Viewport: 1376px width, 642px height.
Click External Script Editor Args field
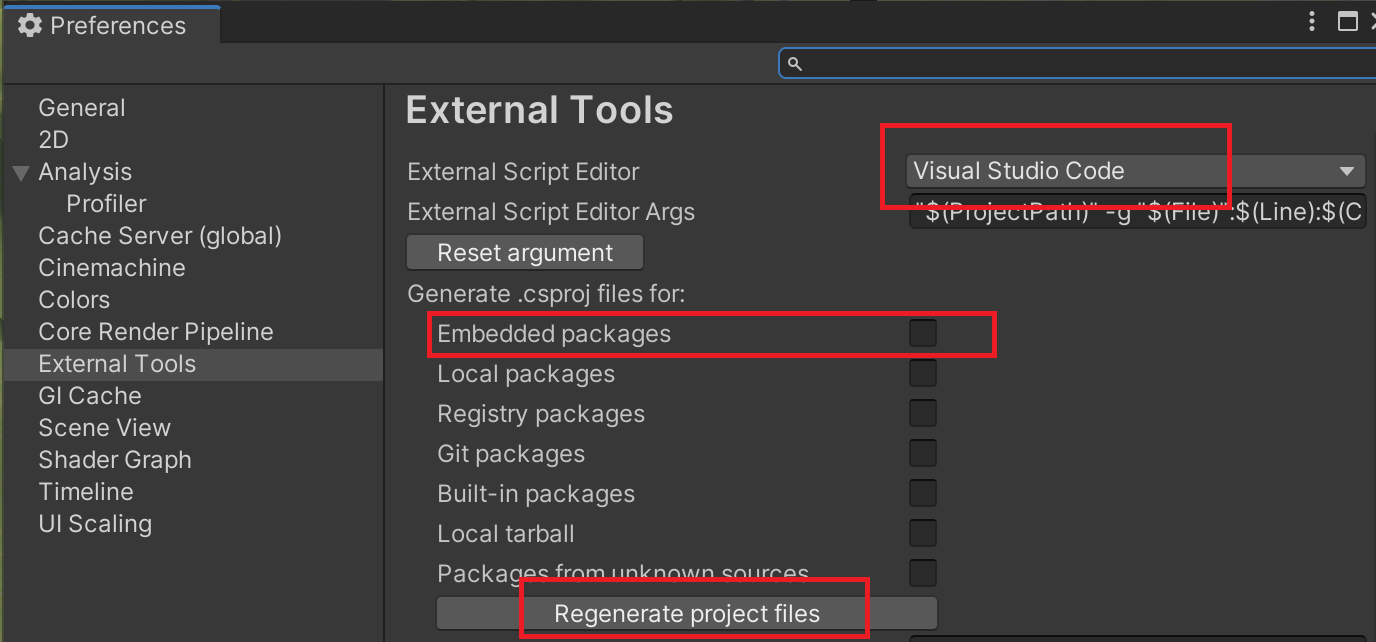pyautogui.click(x=1136, y=212)
